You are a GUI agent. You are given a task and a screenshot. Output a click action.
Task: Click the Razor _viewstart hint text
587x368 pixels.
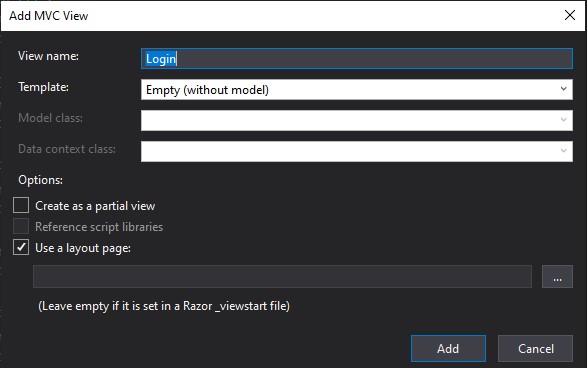pos(164,306)
